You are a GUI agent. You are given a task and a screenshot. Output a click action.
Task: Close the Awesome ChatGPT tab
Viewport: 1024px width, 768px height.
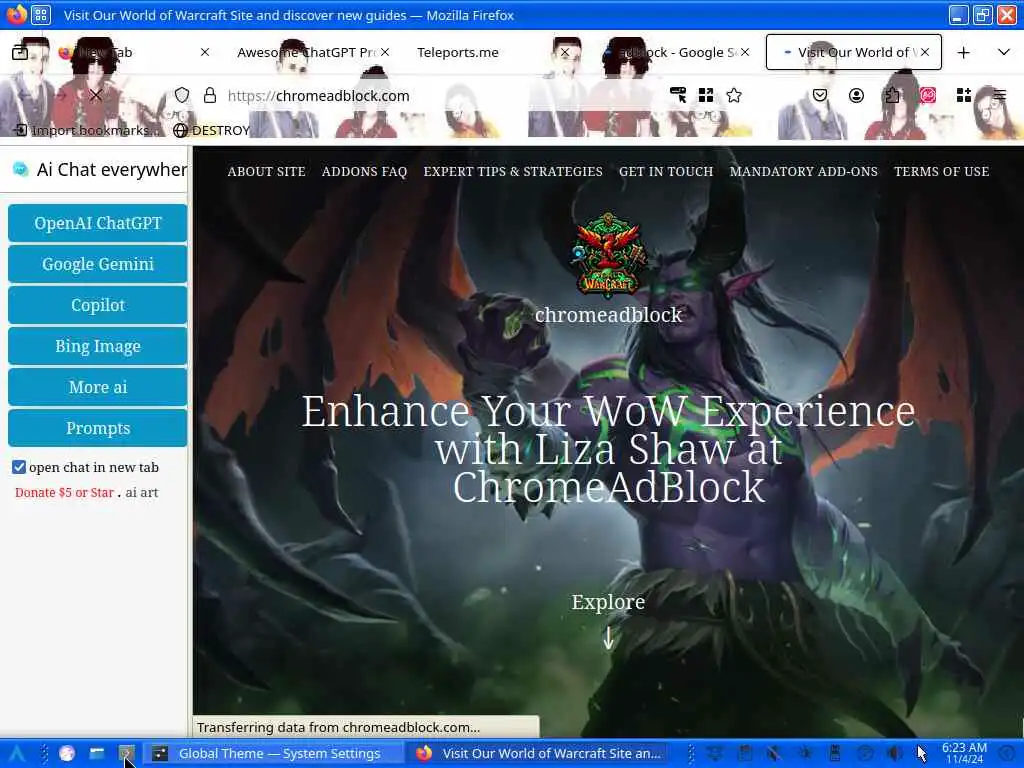[385, 52]
